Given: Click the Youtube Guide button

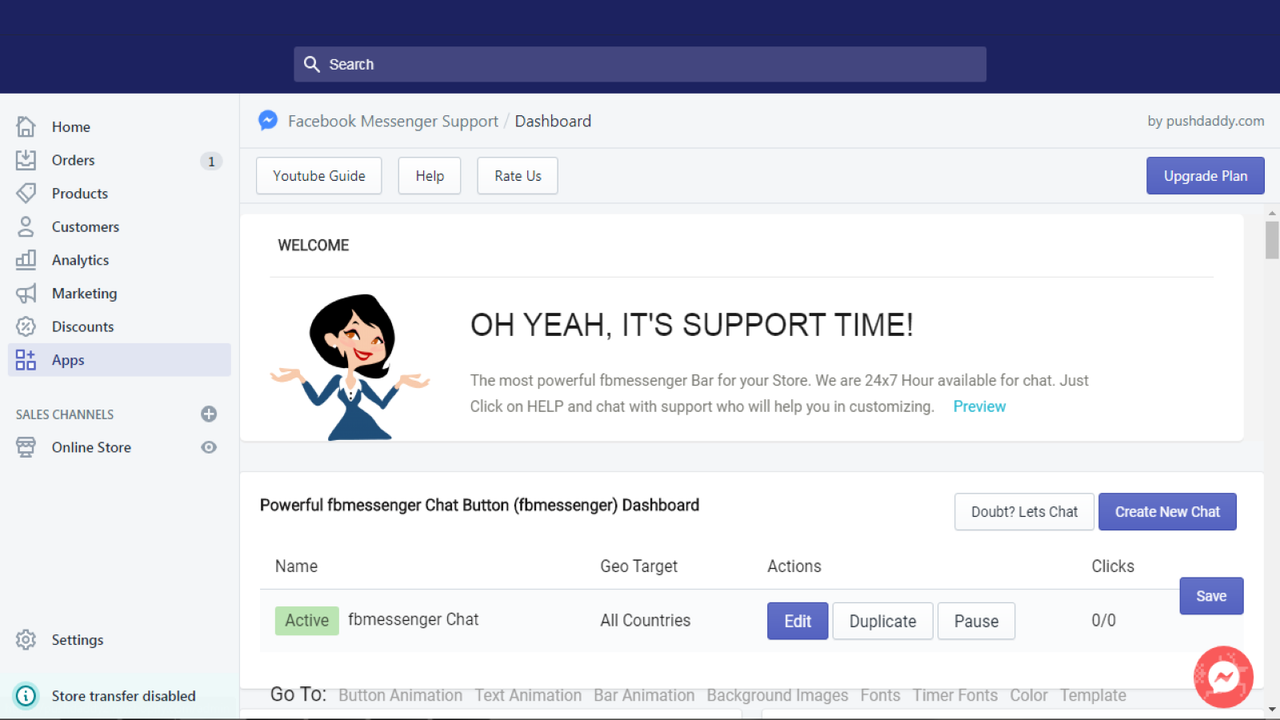Looking at the screenshot, I should tap(319, 176).
